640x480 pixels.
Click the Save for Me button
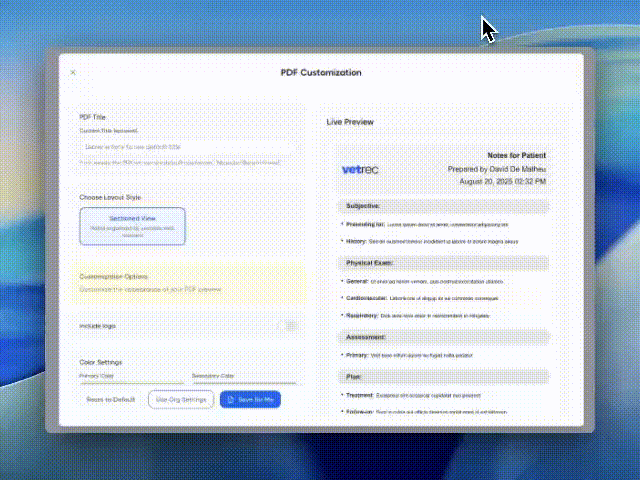250,400
